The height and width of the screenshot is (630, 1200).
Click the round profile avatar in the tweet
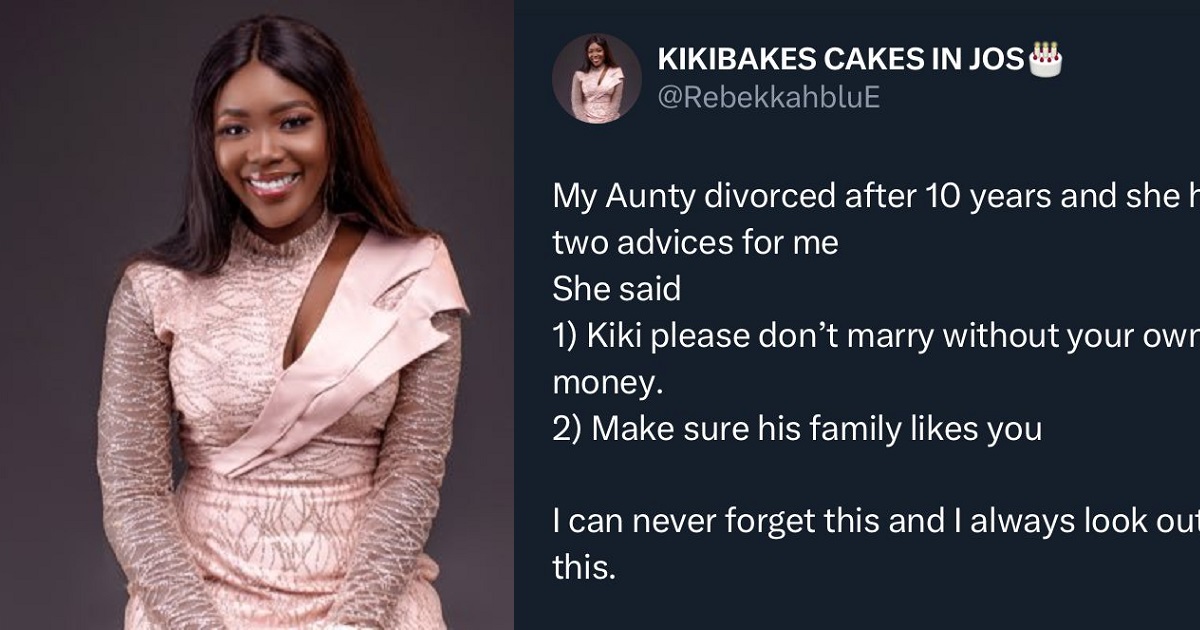(x=597, y=78)
